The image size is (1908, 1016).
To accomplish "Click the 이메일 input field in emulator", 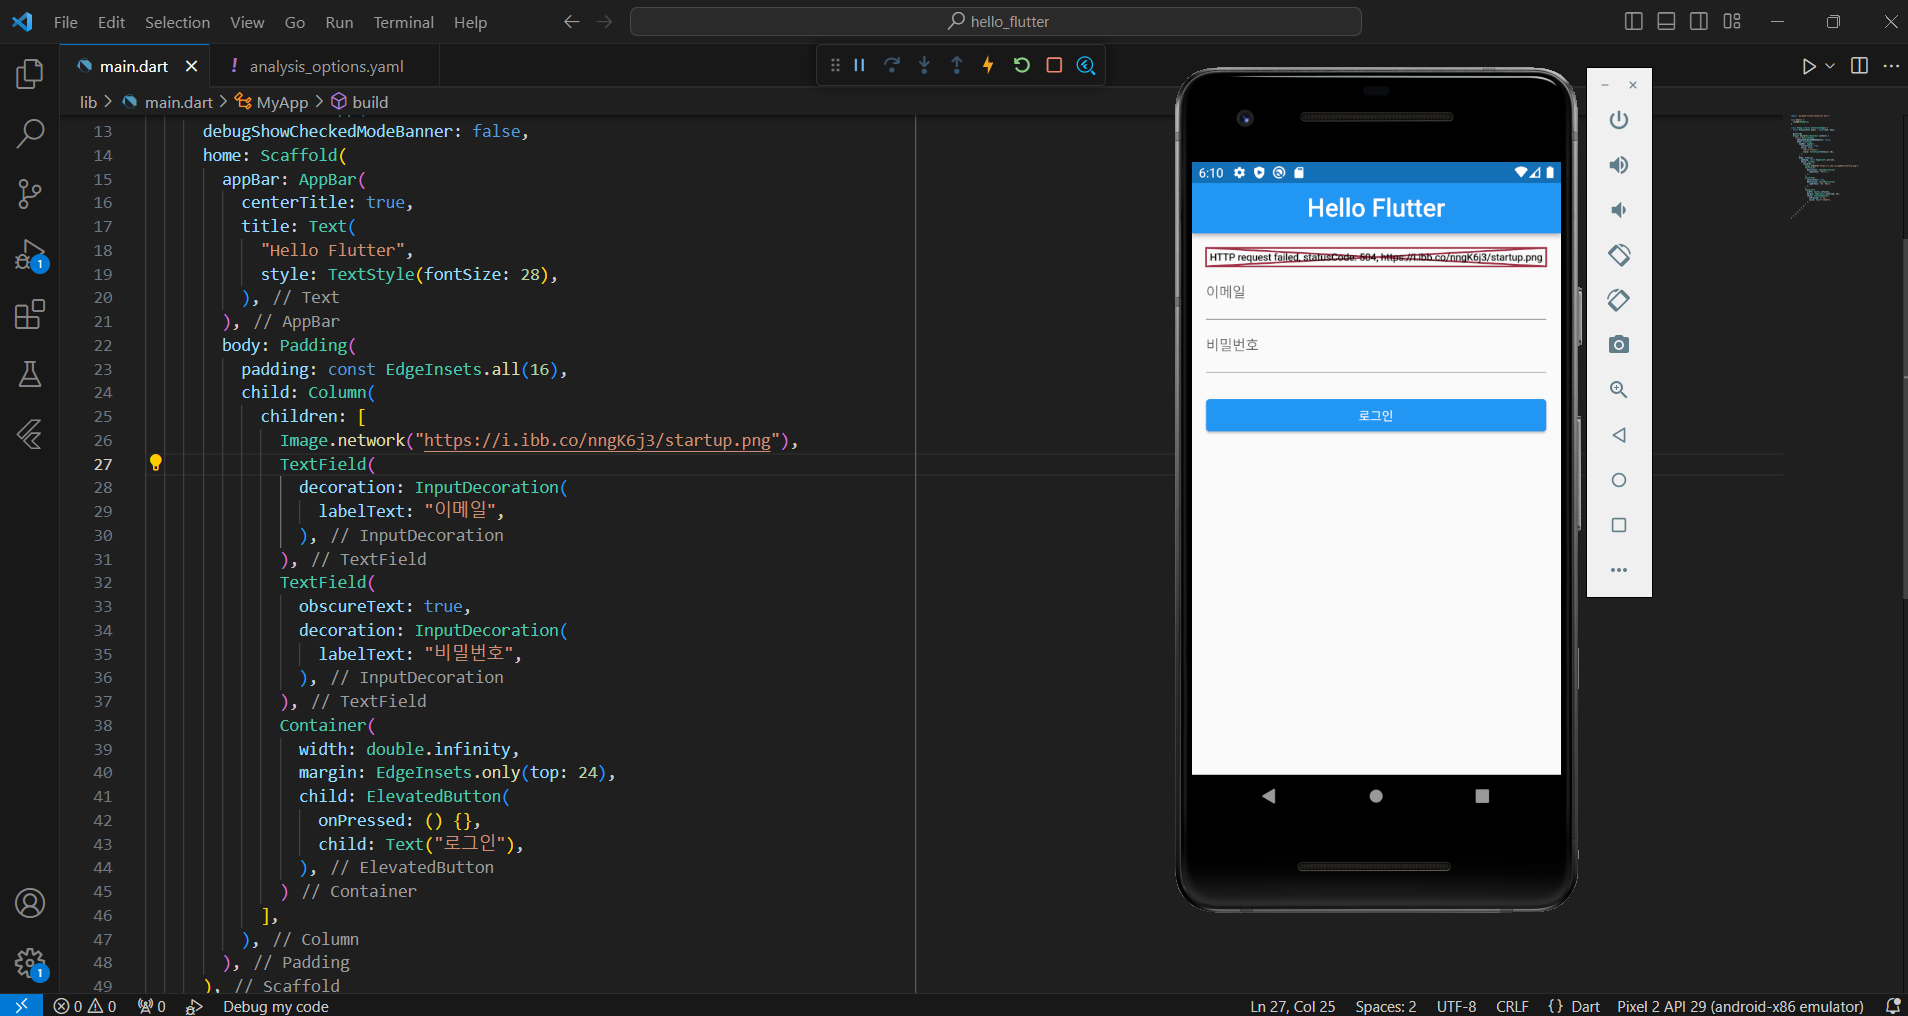I will tap(1375, 298).
